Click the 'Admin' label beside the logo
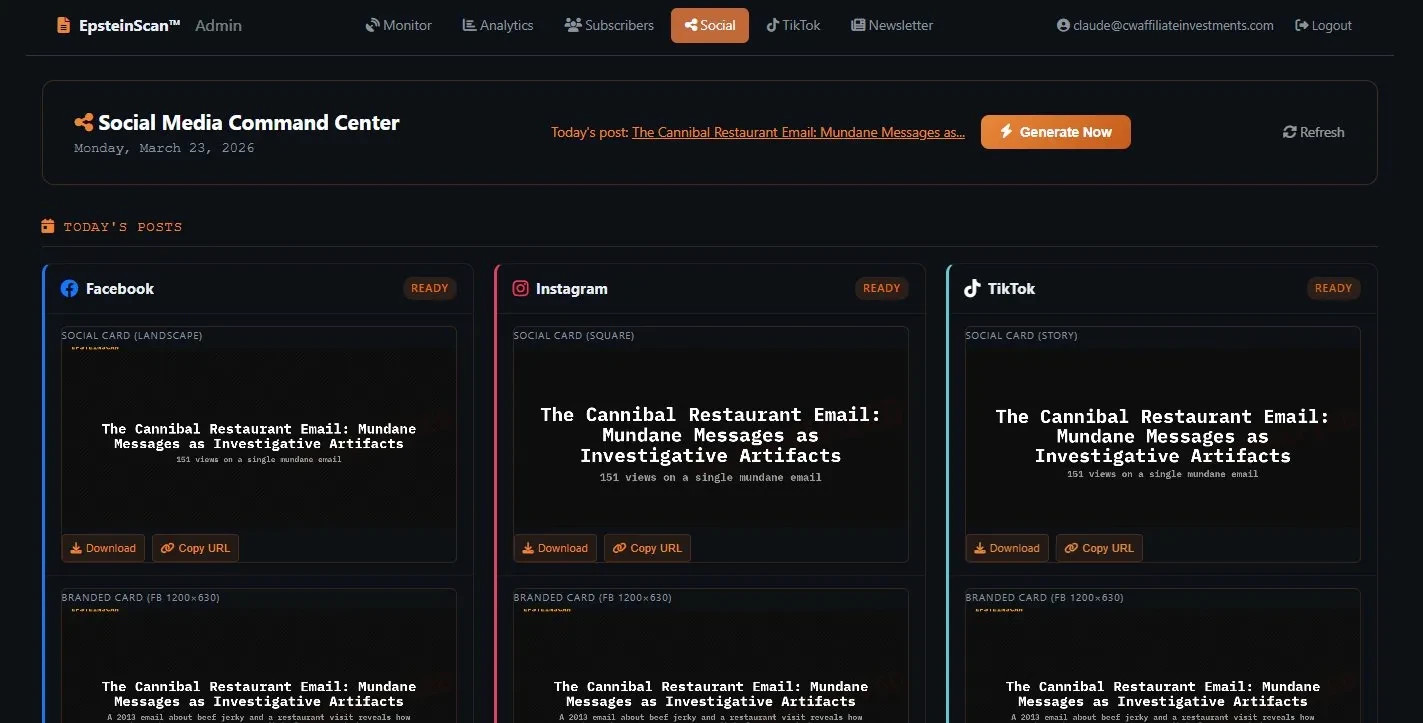1423x723 pixels. point(218,25)
